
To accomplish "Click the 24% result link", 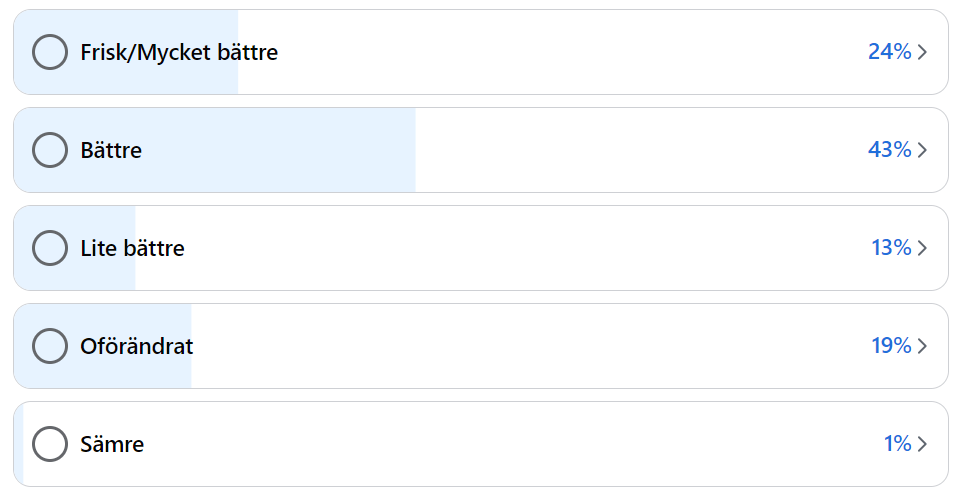I will point(889,52).
